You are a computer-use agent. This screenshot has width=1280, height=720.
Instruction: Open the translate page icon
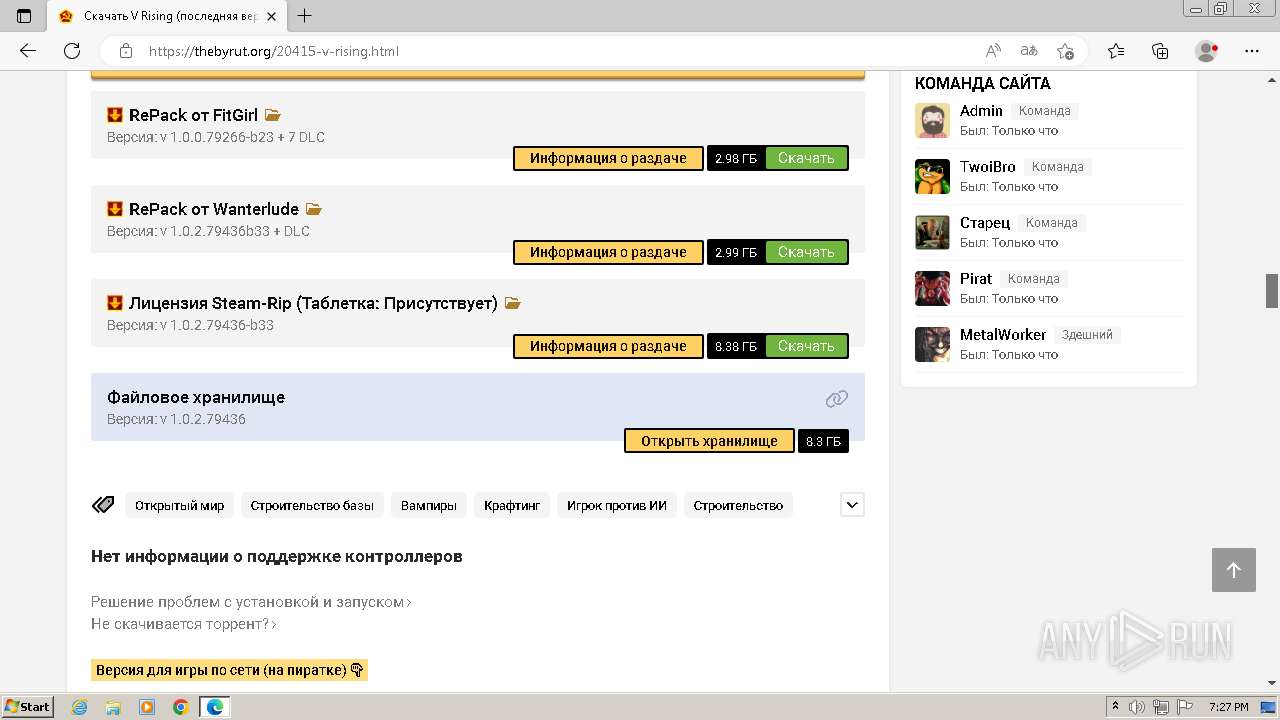tap(1029, 51)
